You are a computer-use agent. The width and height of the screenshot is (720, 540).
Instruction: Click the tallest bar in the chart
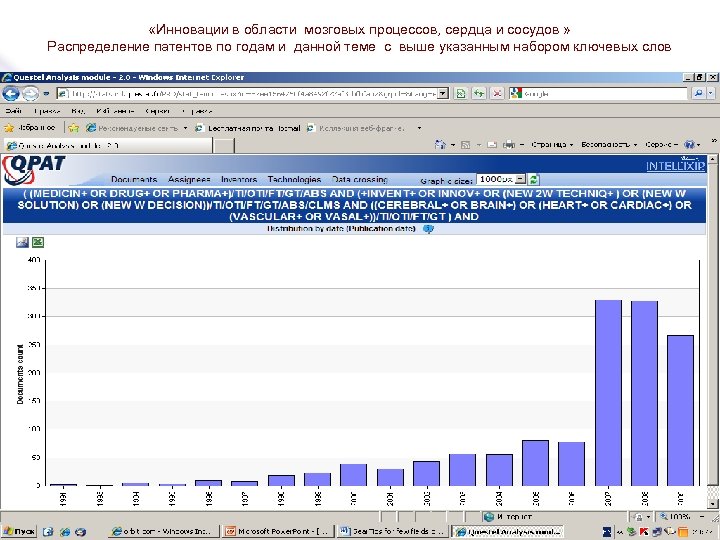608,393
